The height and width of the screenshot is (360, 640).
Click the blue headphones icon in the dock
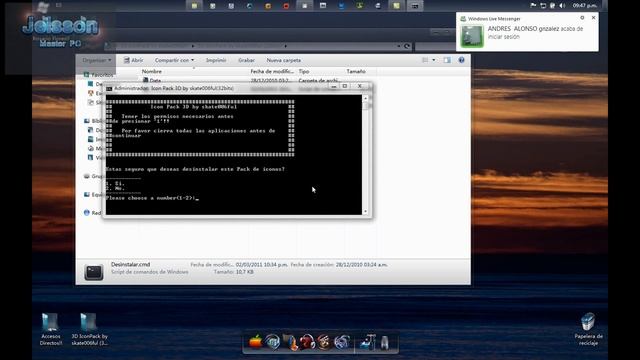[272, 342]
